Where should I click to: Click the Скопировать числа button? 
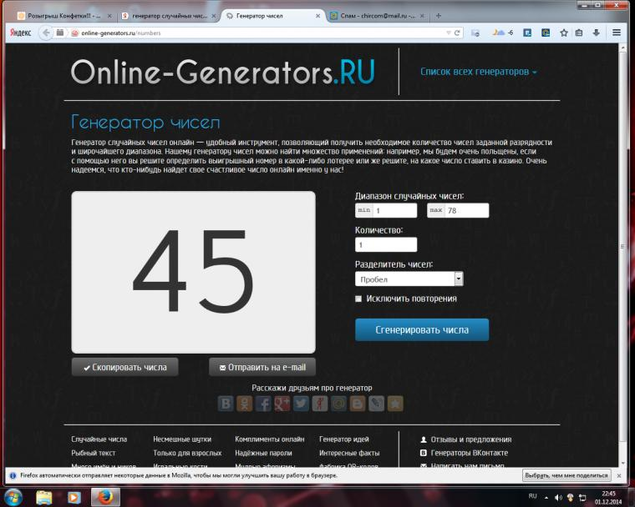(125, 367)
